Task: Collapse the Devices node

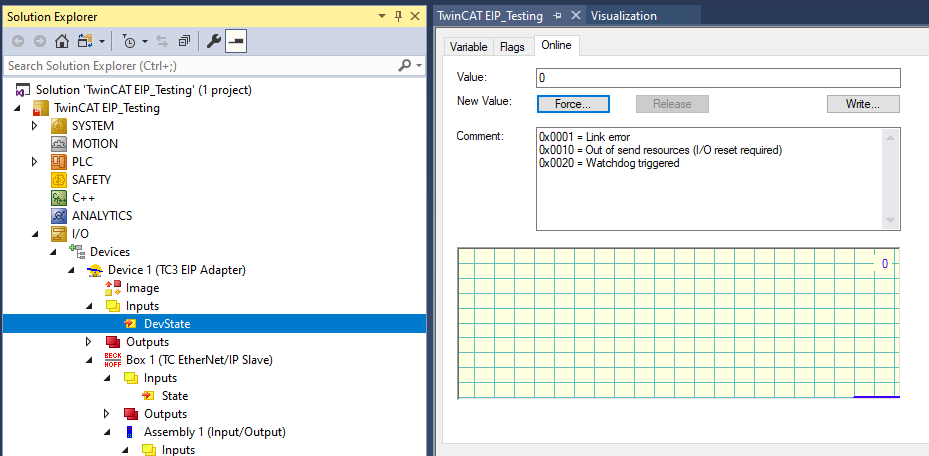Action: (x=52, y=252)
